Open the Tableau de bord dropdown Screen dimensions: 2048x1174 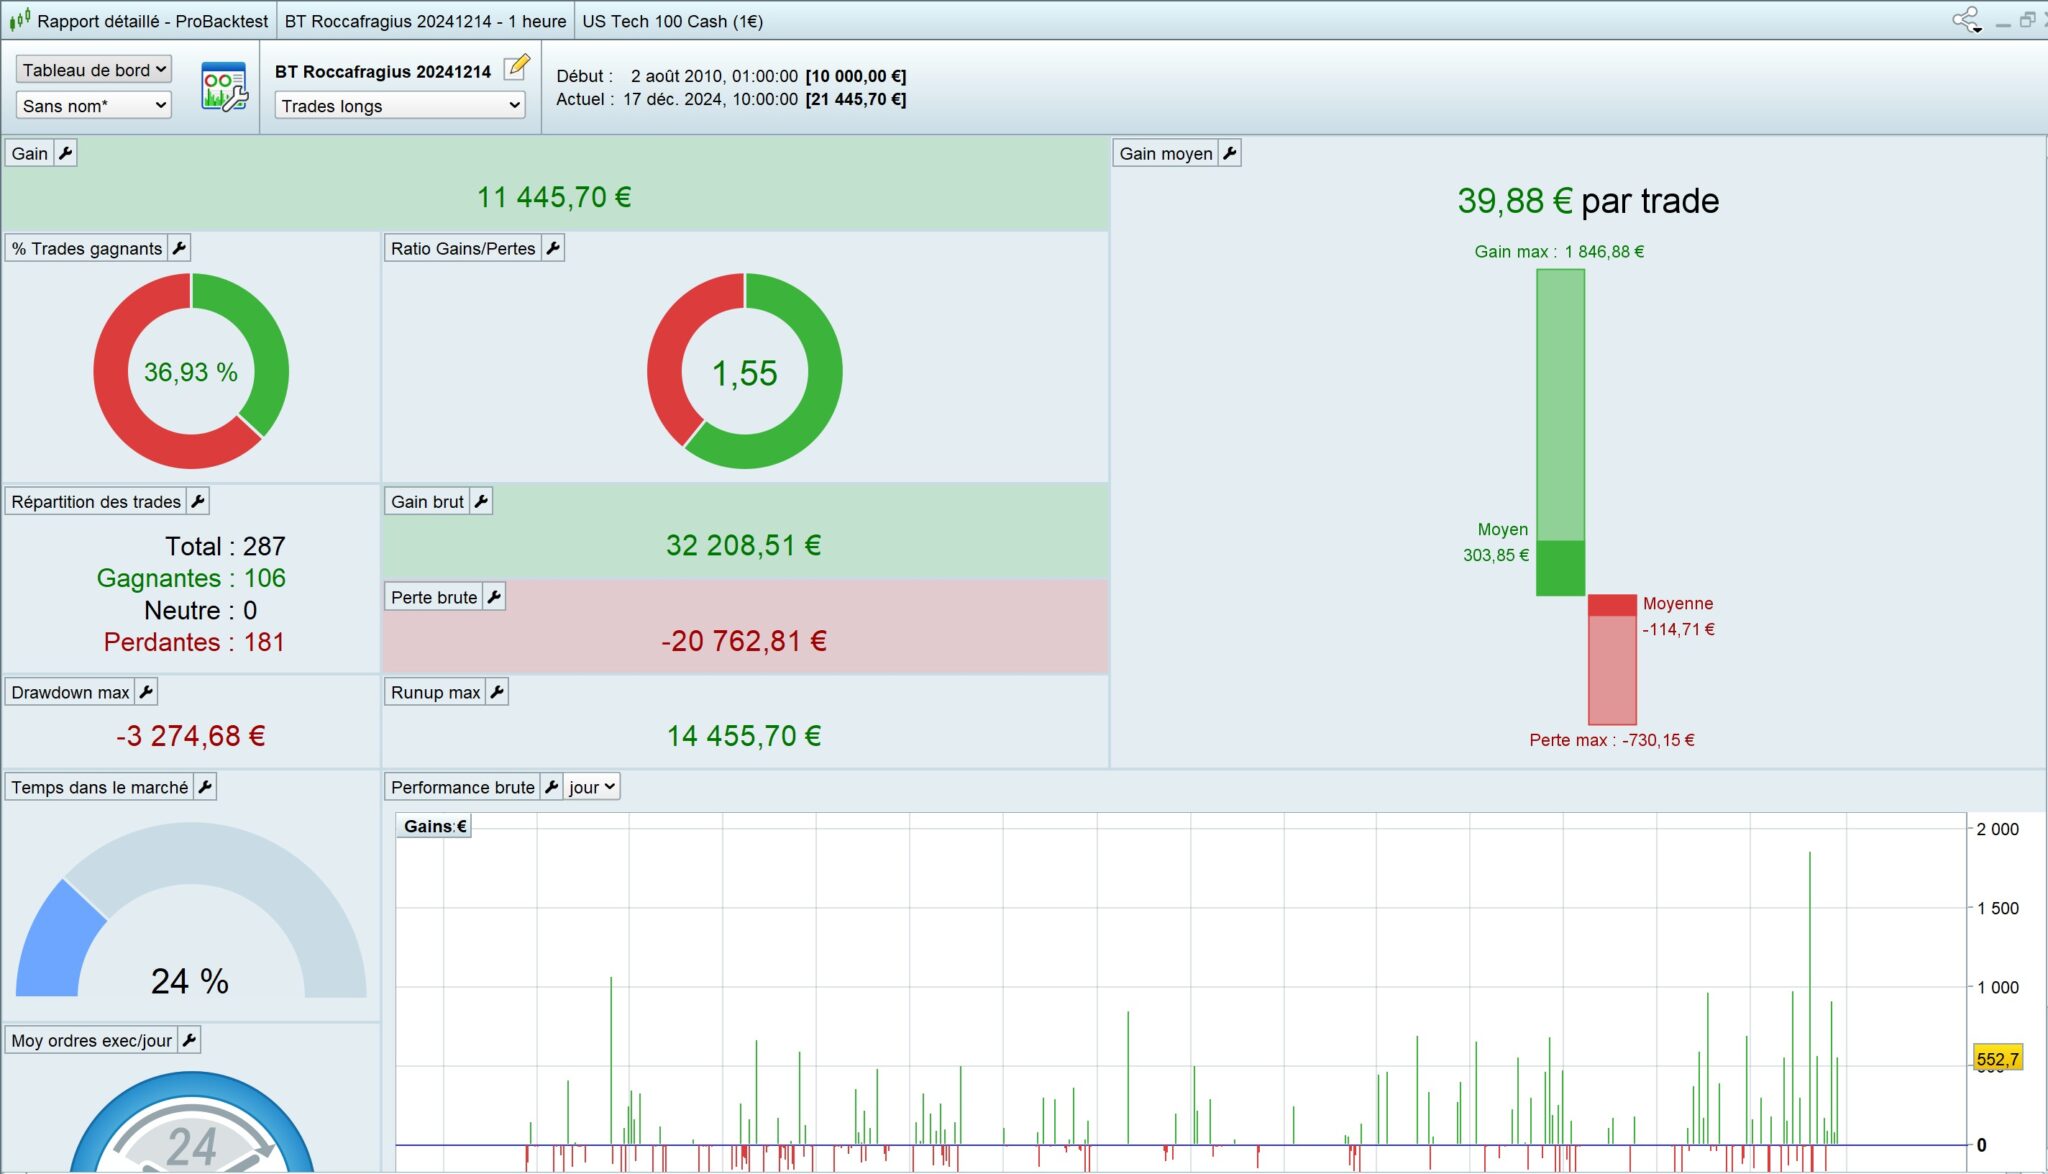pos(93,70)
